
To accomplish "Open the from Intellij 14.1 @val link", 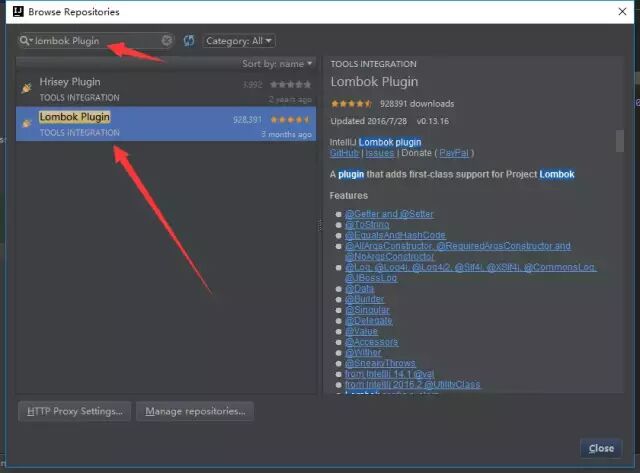I will (x=389, y=374).
